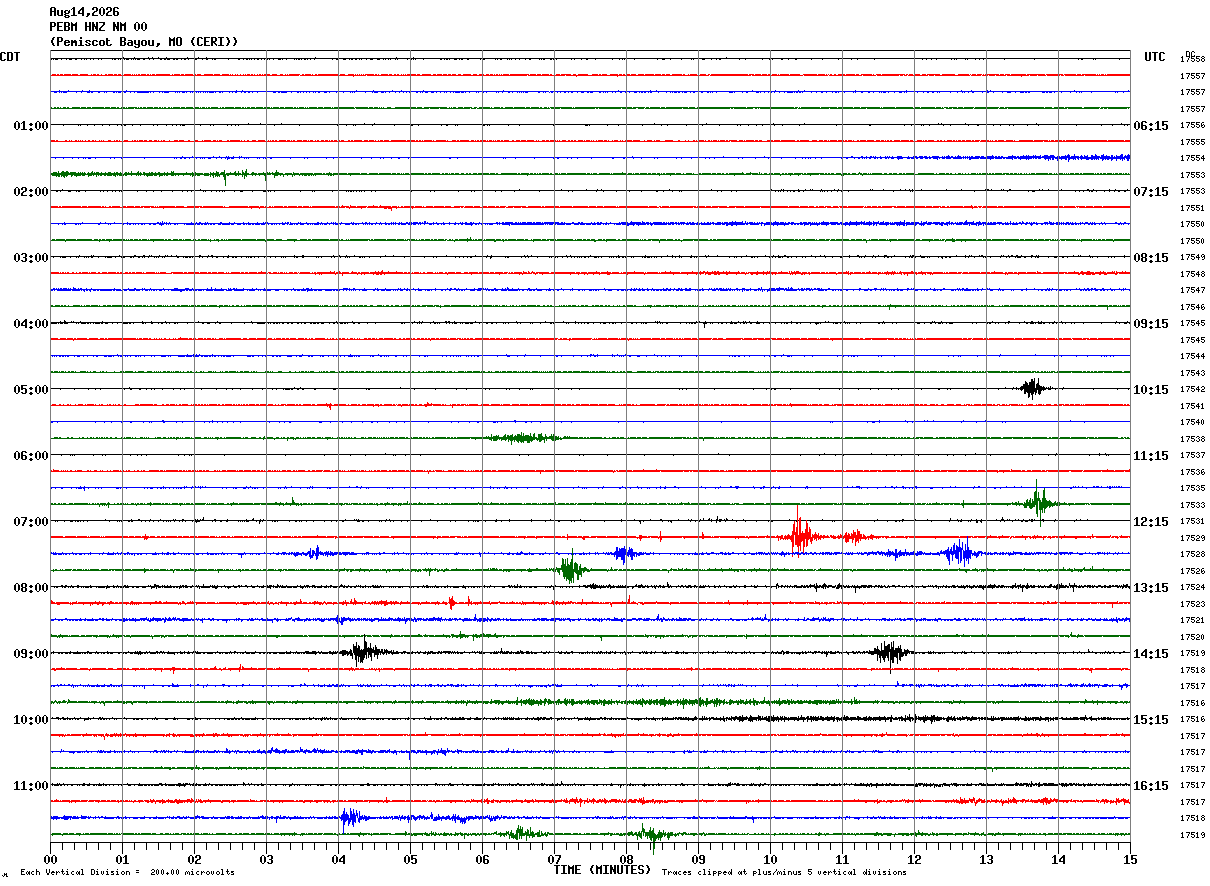The height and width of the screenshot is (886, 1210).
Task: Click the blue burst on the 11:30 trace
Action: coord(350,818)
